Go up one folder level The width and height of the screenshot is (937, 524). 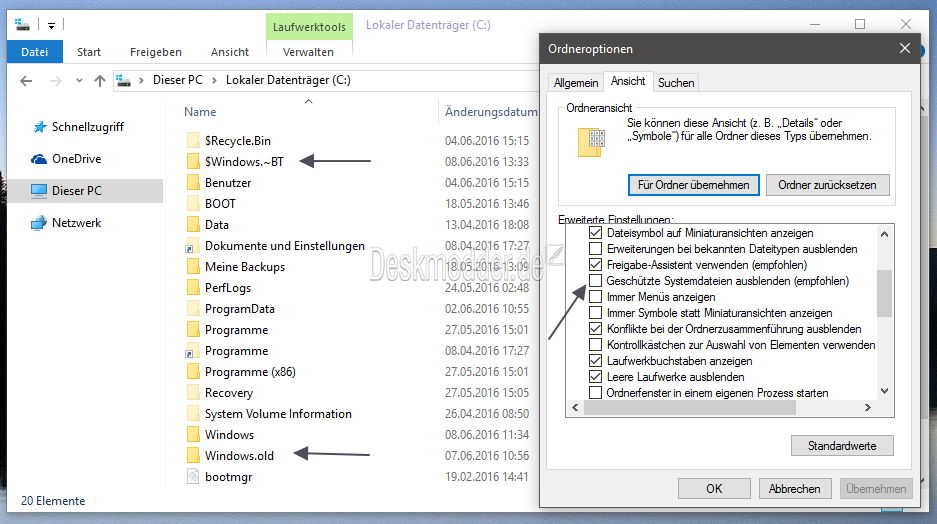coord(100,81)
